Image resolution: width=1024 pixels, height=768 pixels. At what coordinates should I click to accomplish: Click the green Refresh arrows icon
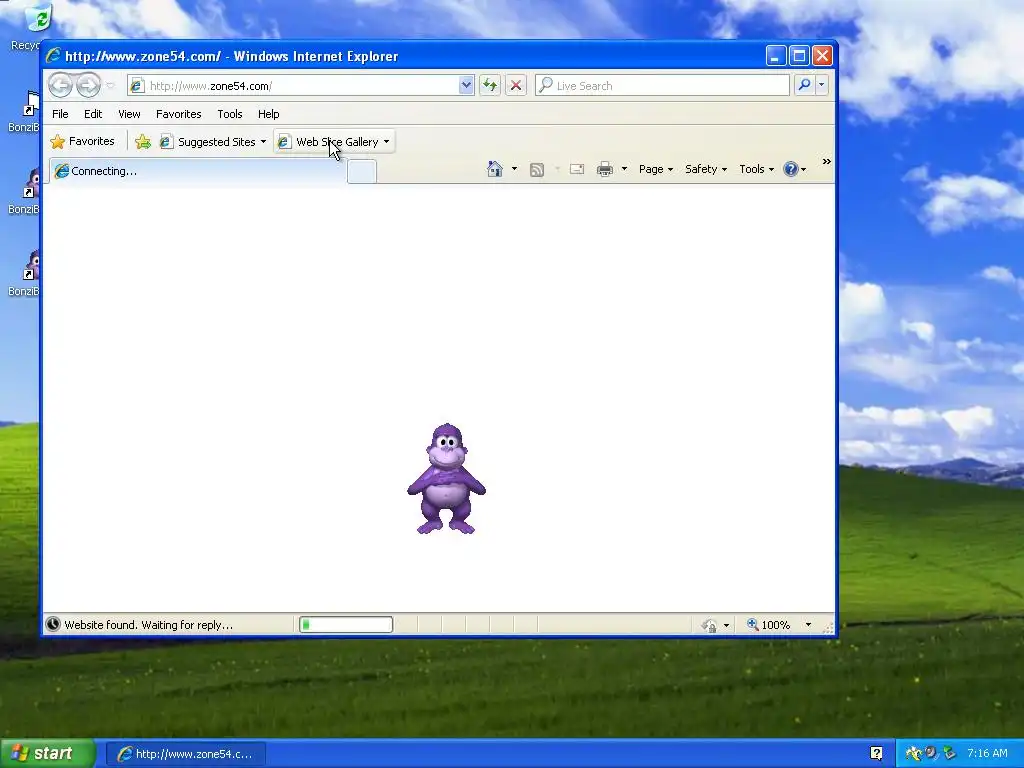tap(490, 86)
